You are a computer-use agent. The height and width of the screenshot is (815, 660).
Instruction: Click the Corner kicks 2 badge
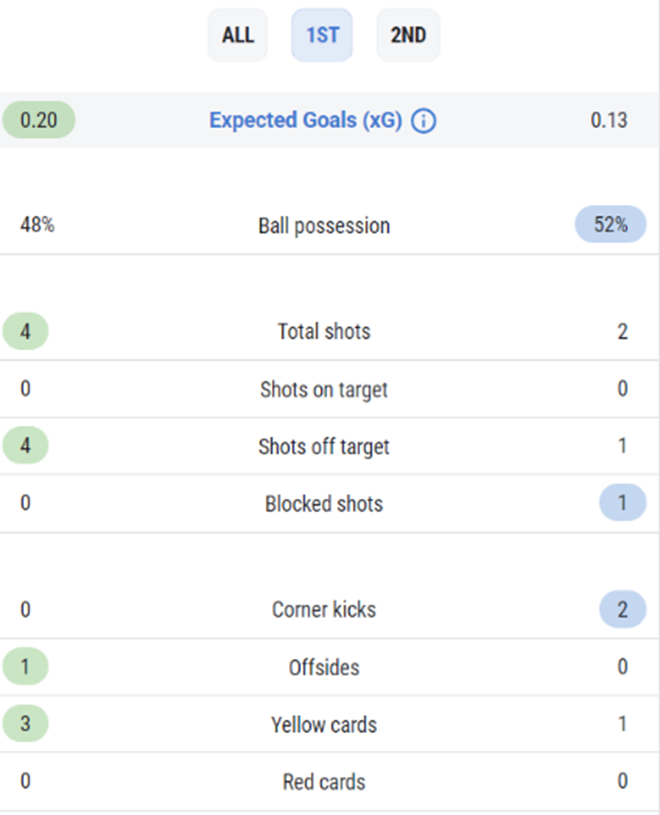(623, 609)
